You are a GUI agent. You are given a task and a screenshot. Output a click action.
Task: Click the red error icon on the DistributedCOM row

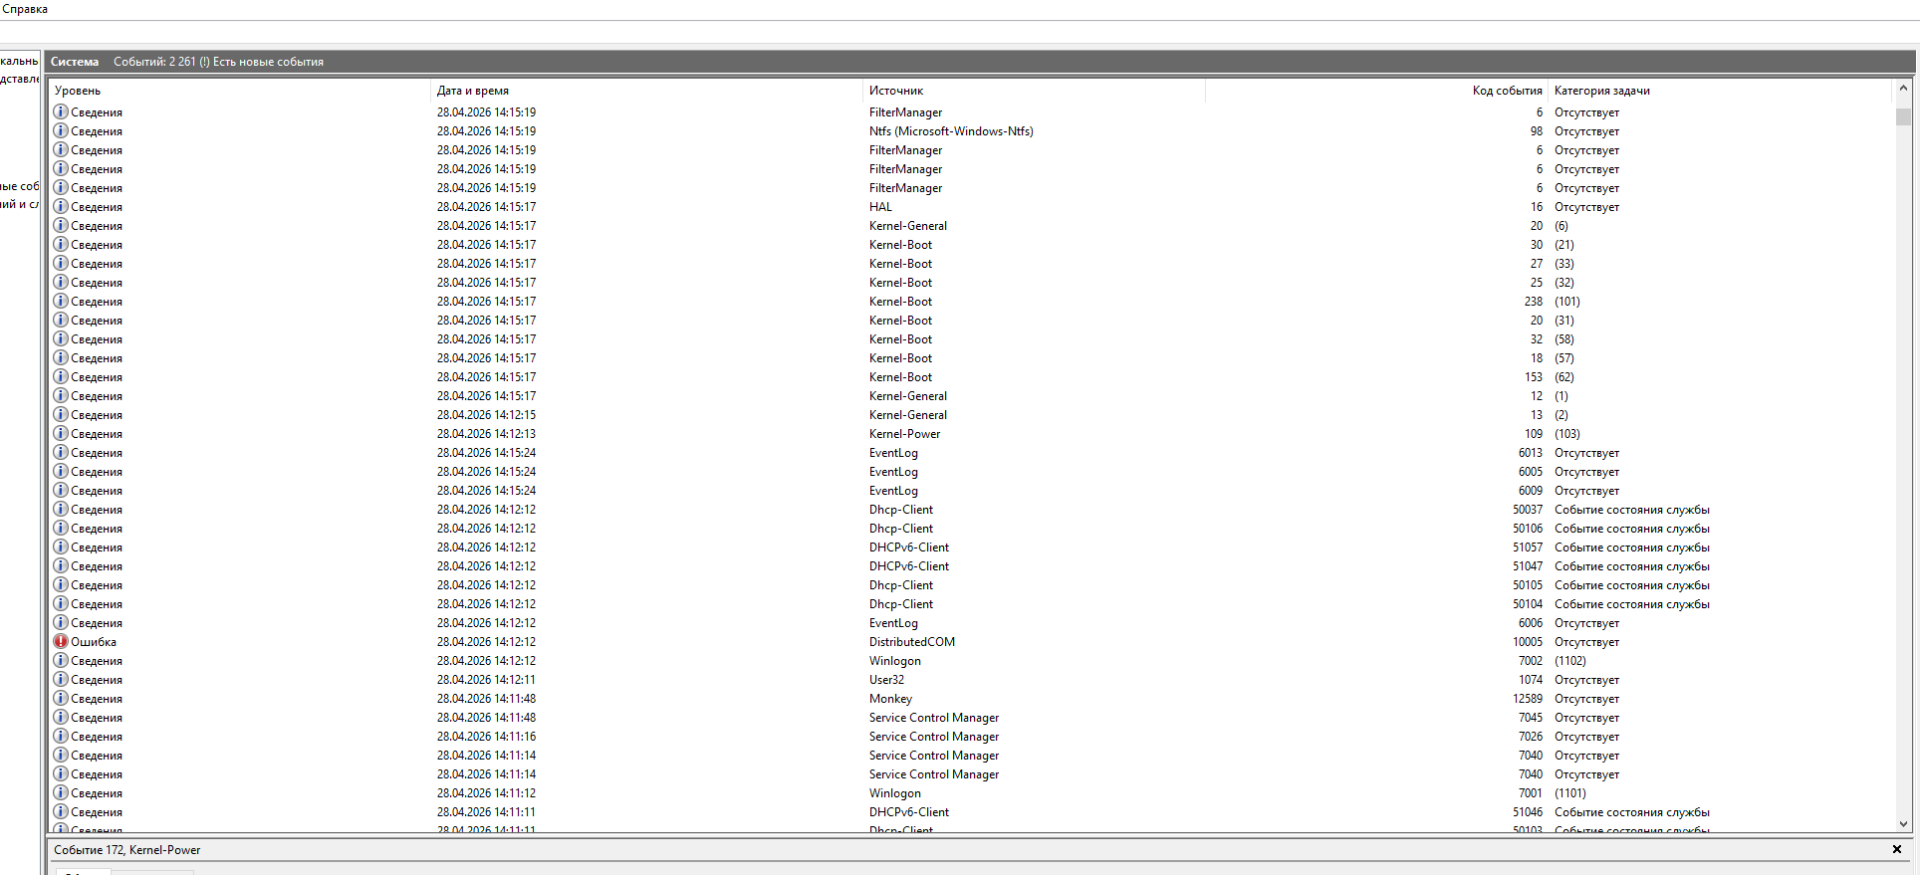click(61, 642)
